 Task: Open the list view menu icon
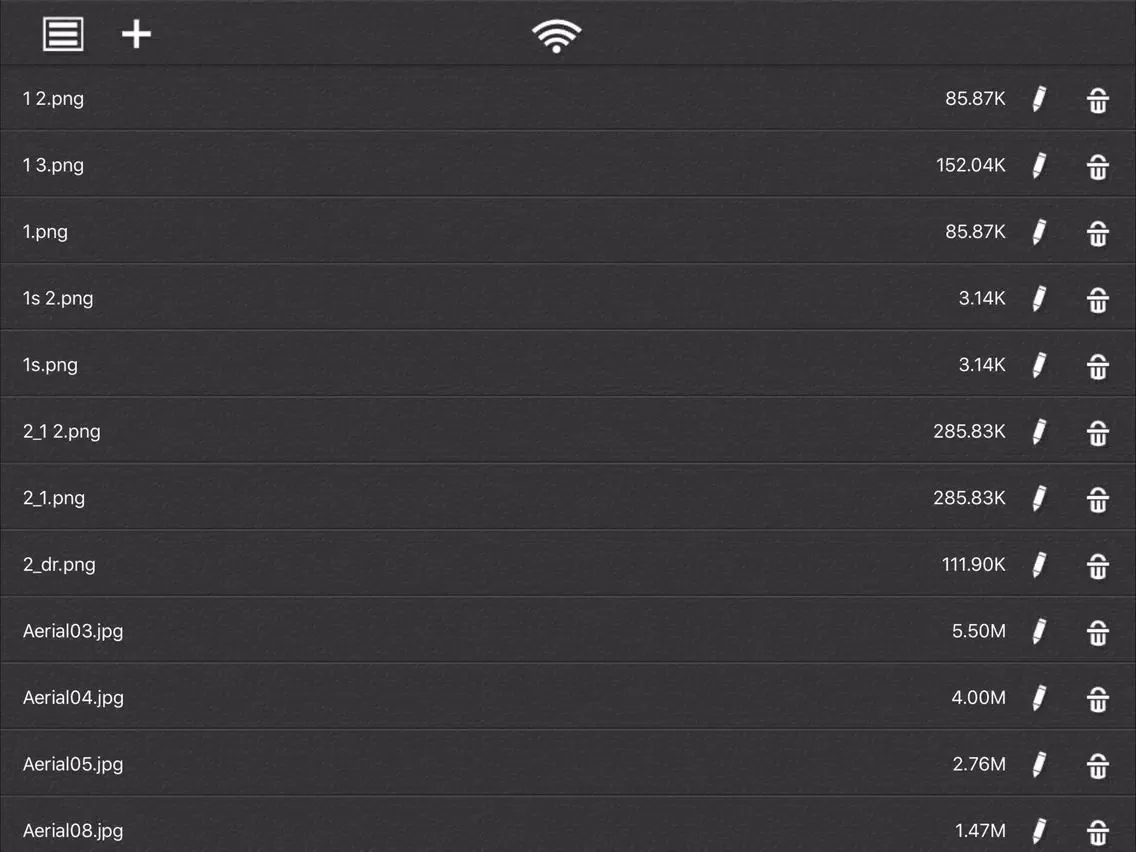[x=63, y=34]
